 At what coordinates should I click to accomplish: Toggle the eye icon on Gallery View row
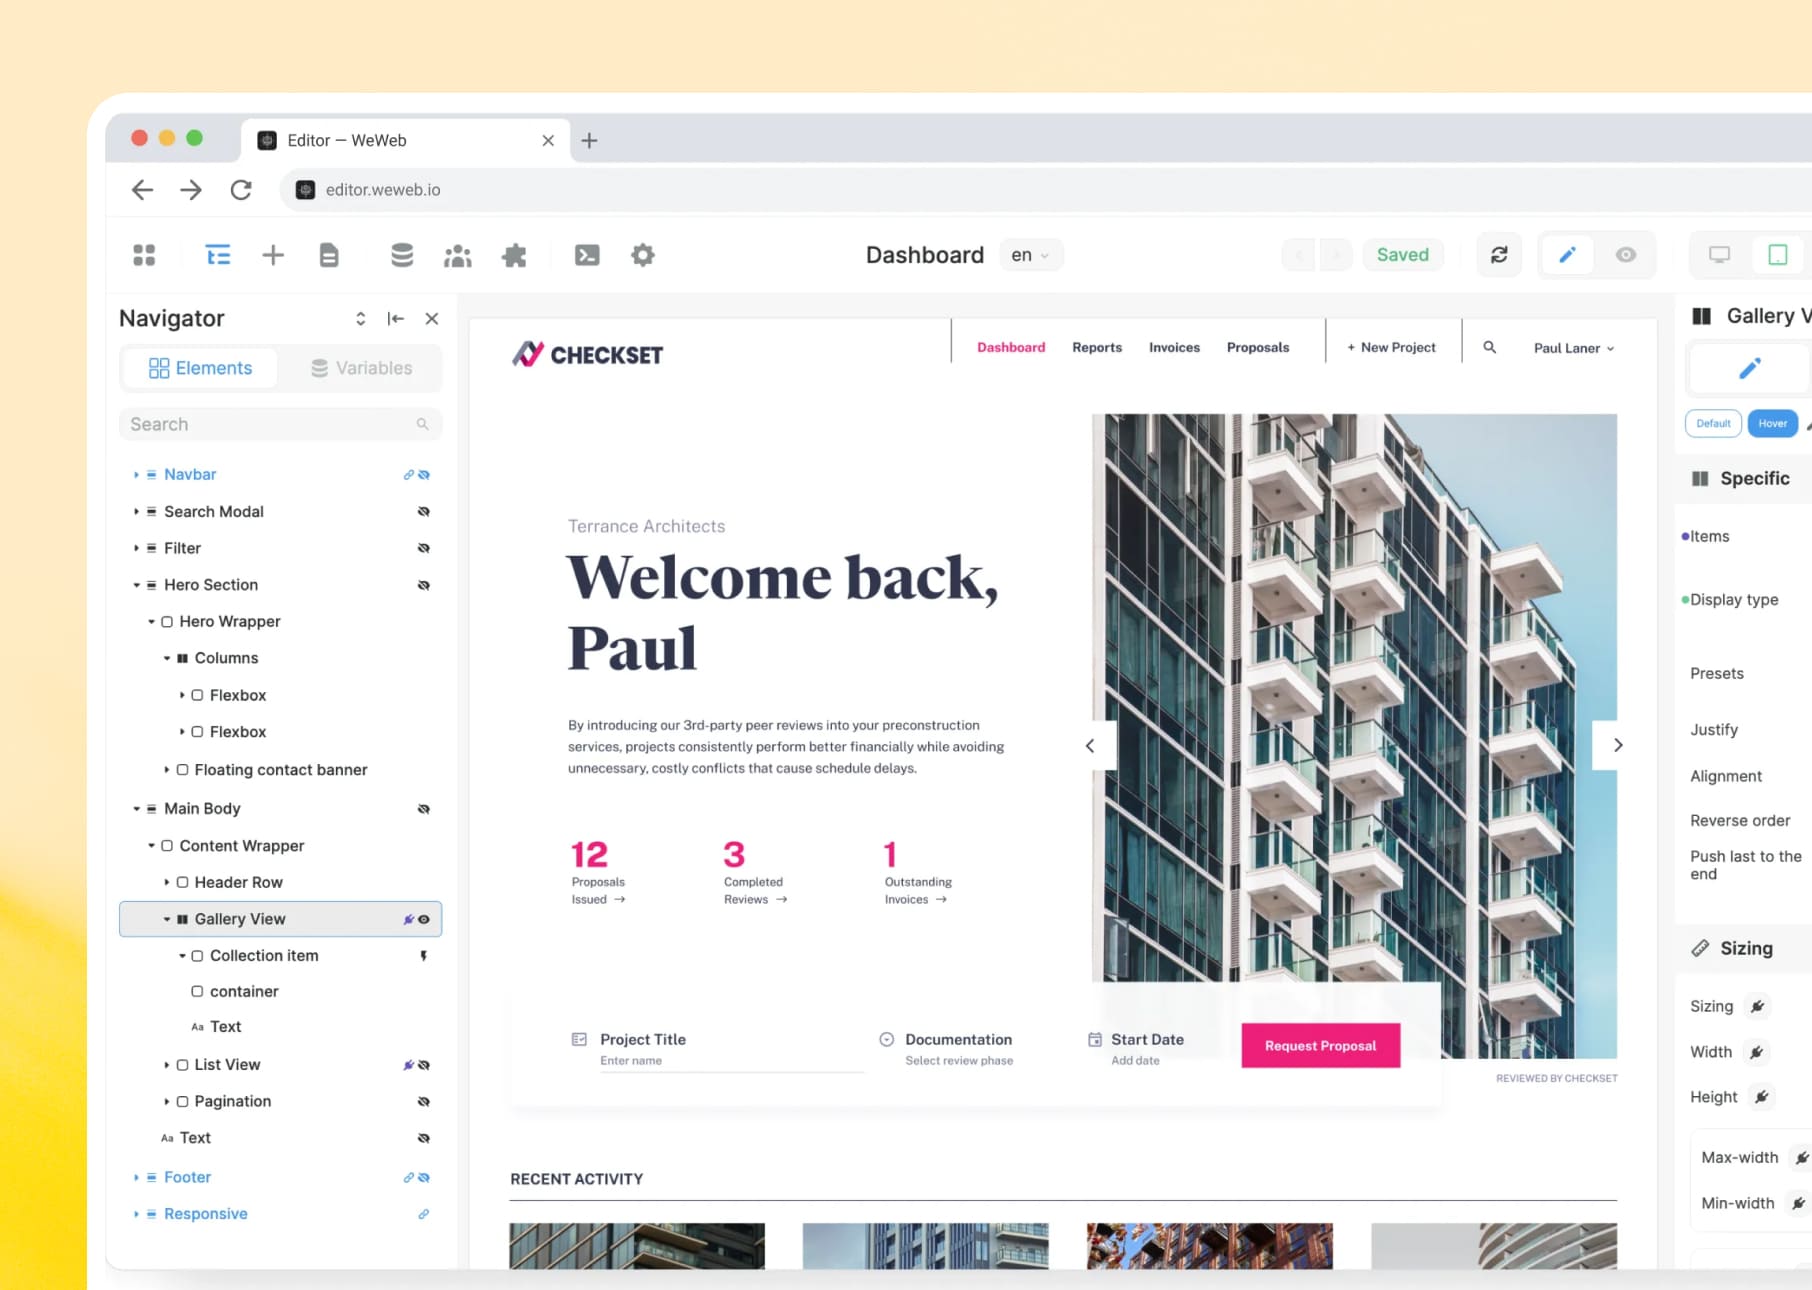(x=424, y=919)
